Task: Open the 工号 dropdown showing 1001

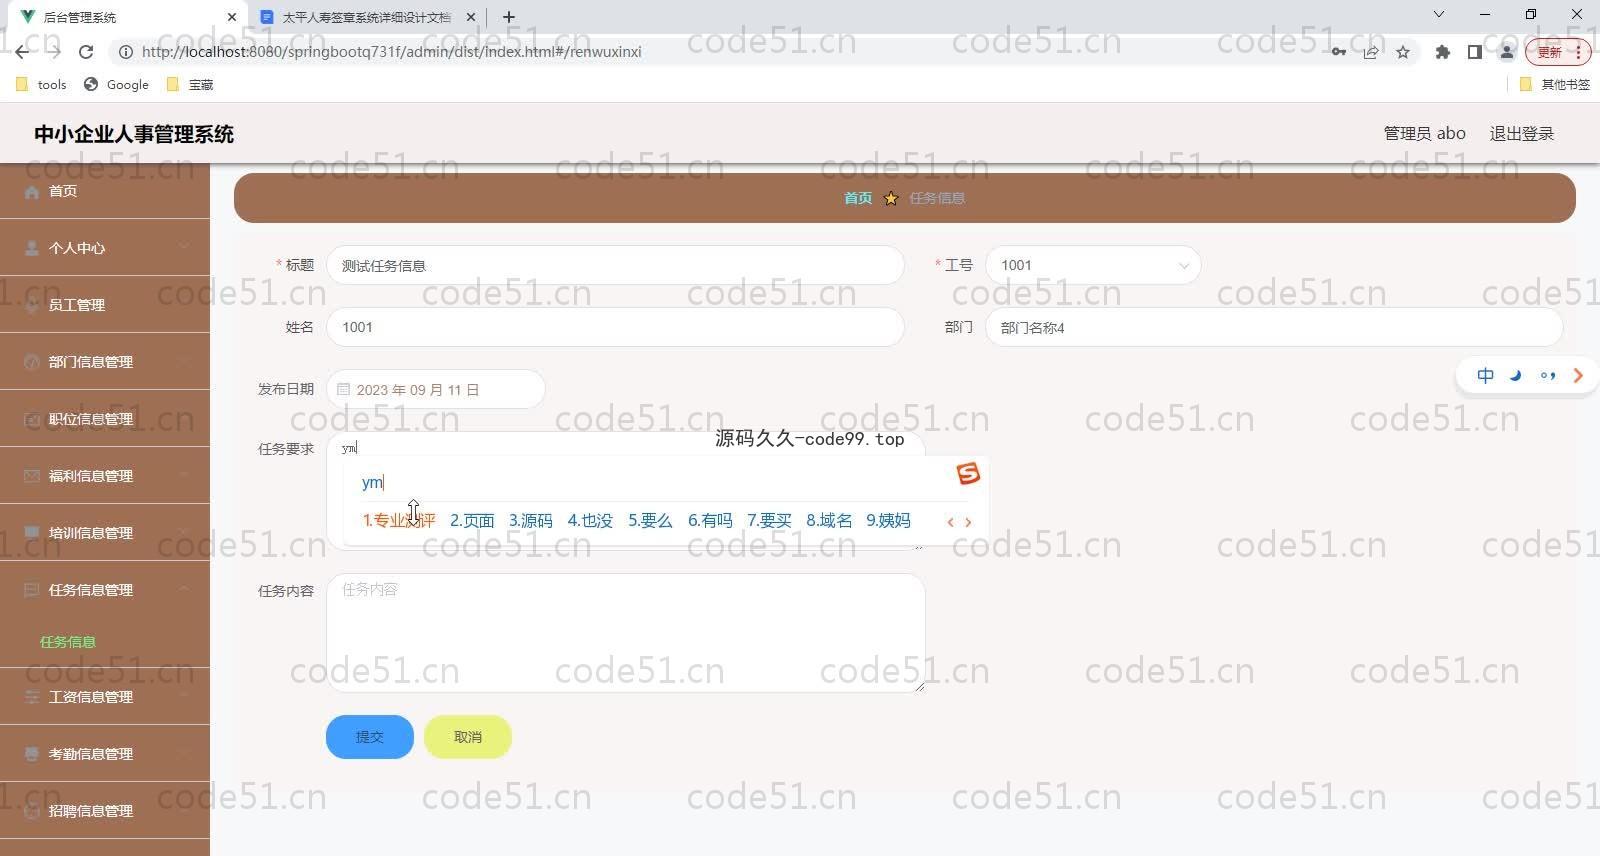Action: tap(1093, 265)
